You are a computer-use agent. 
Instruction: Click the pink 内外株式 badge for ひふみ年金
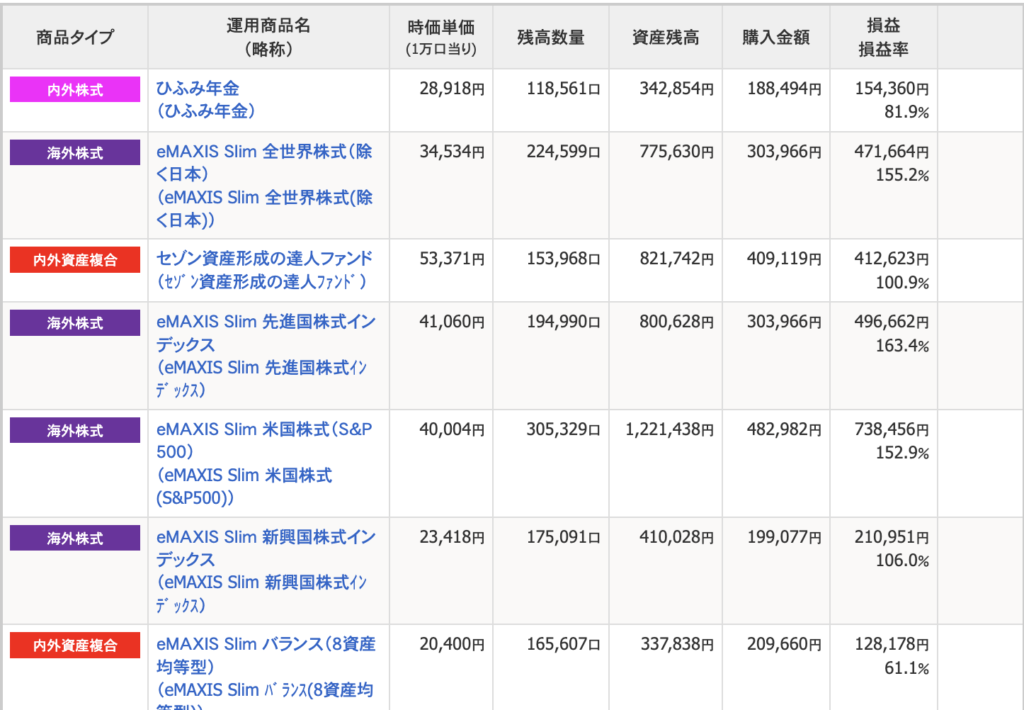click(75, 90)
